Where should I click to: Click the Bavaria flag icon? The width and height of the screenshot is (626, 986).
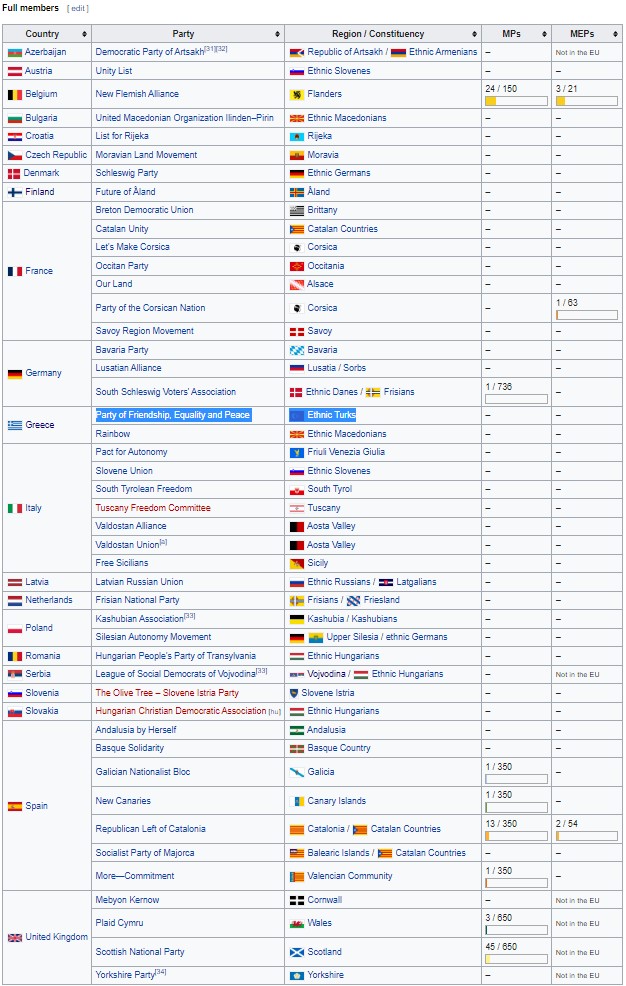[297, 350]
